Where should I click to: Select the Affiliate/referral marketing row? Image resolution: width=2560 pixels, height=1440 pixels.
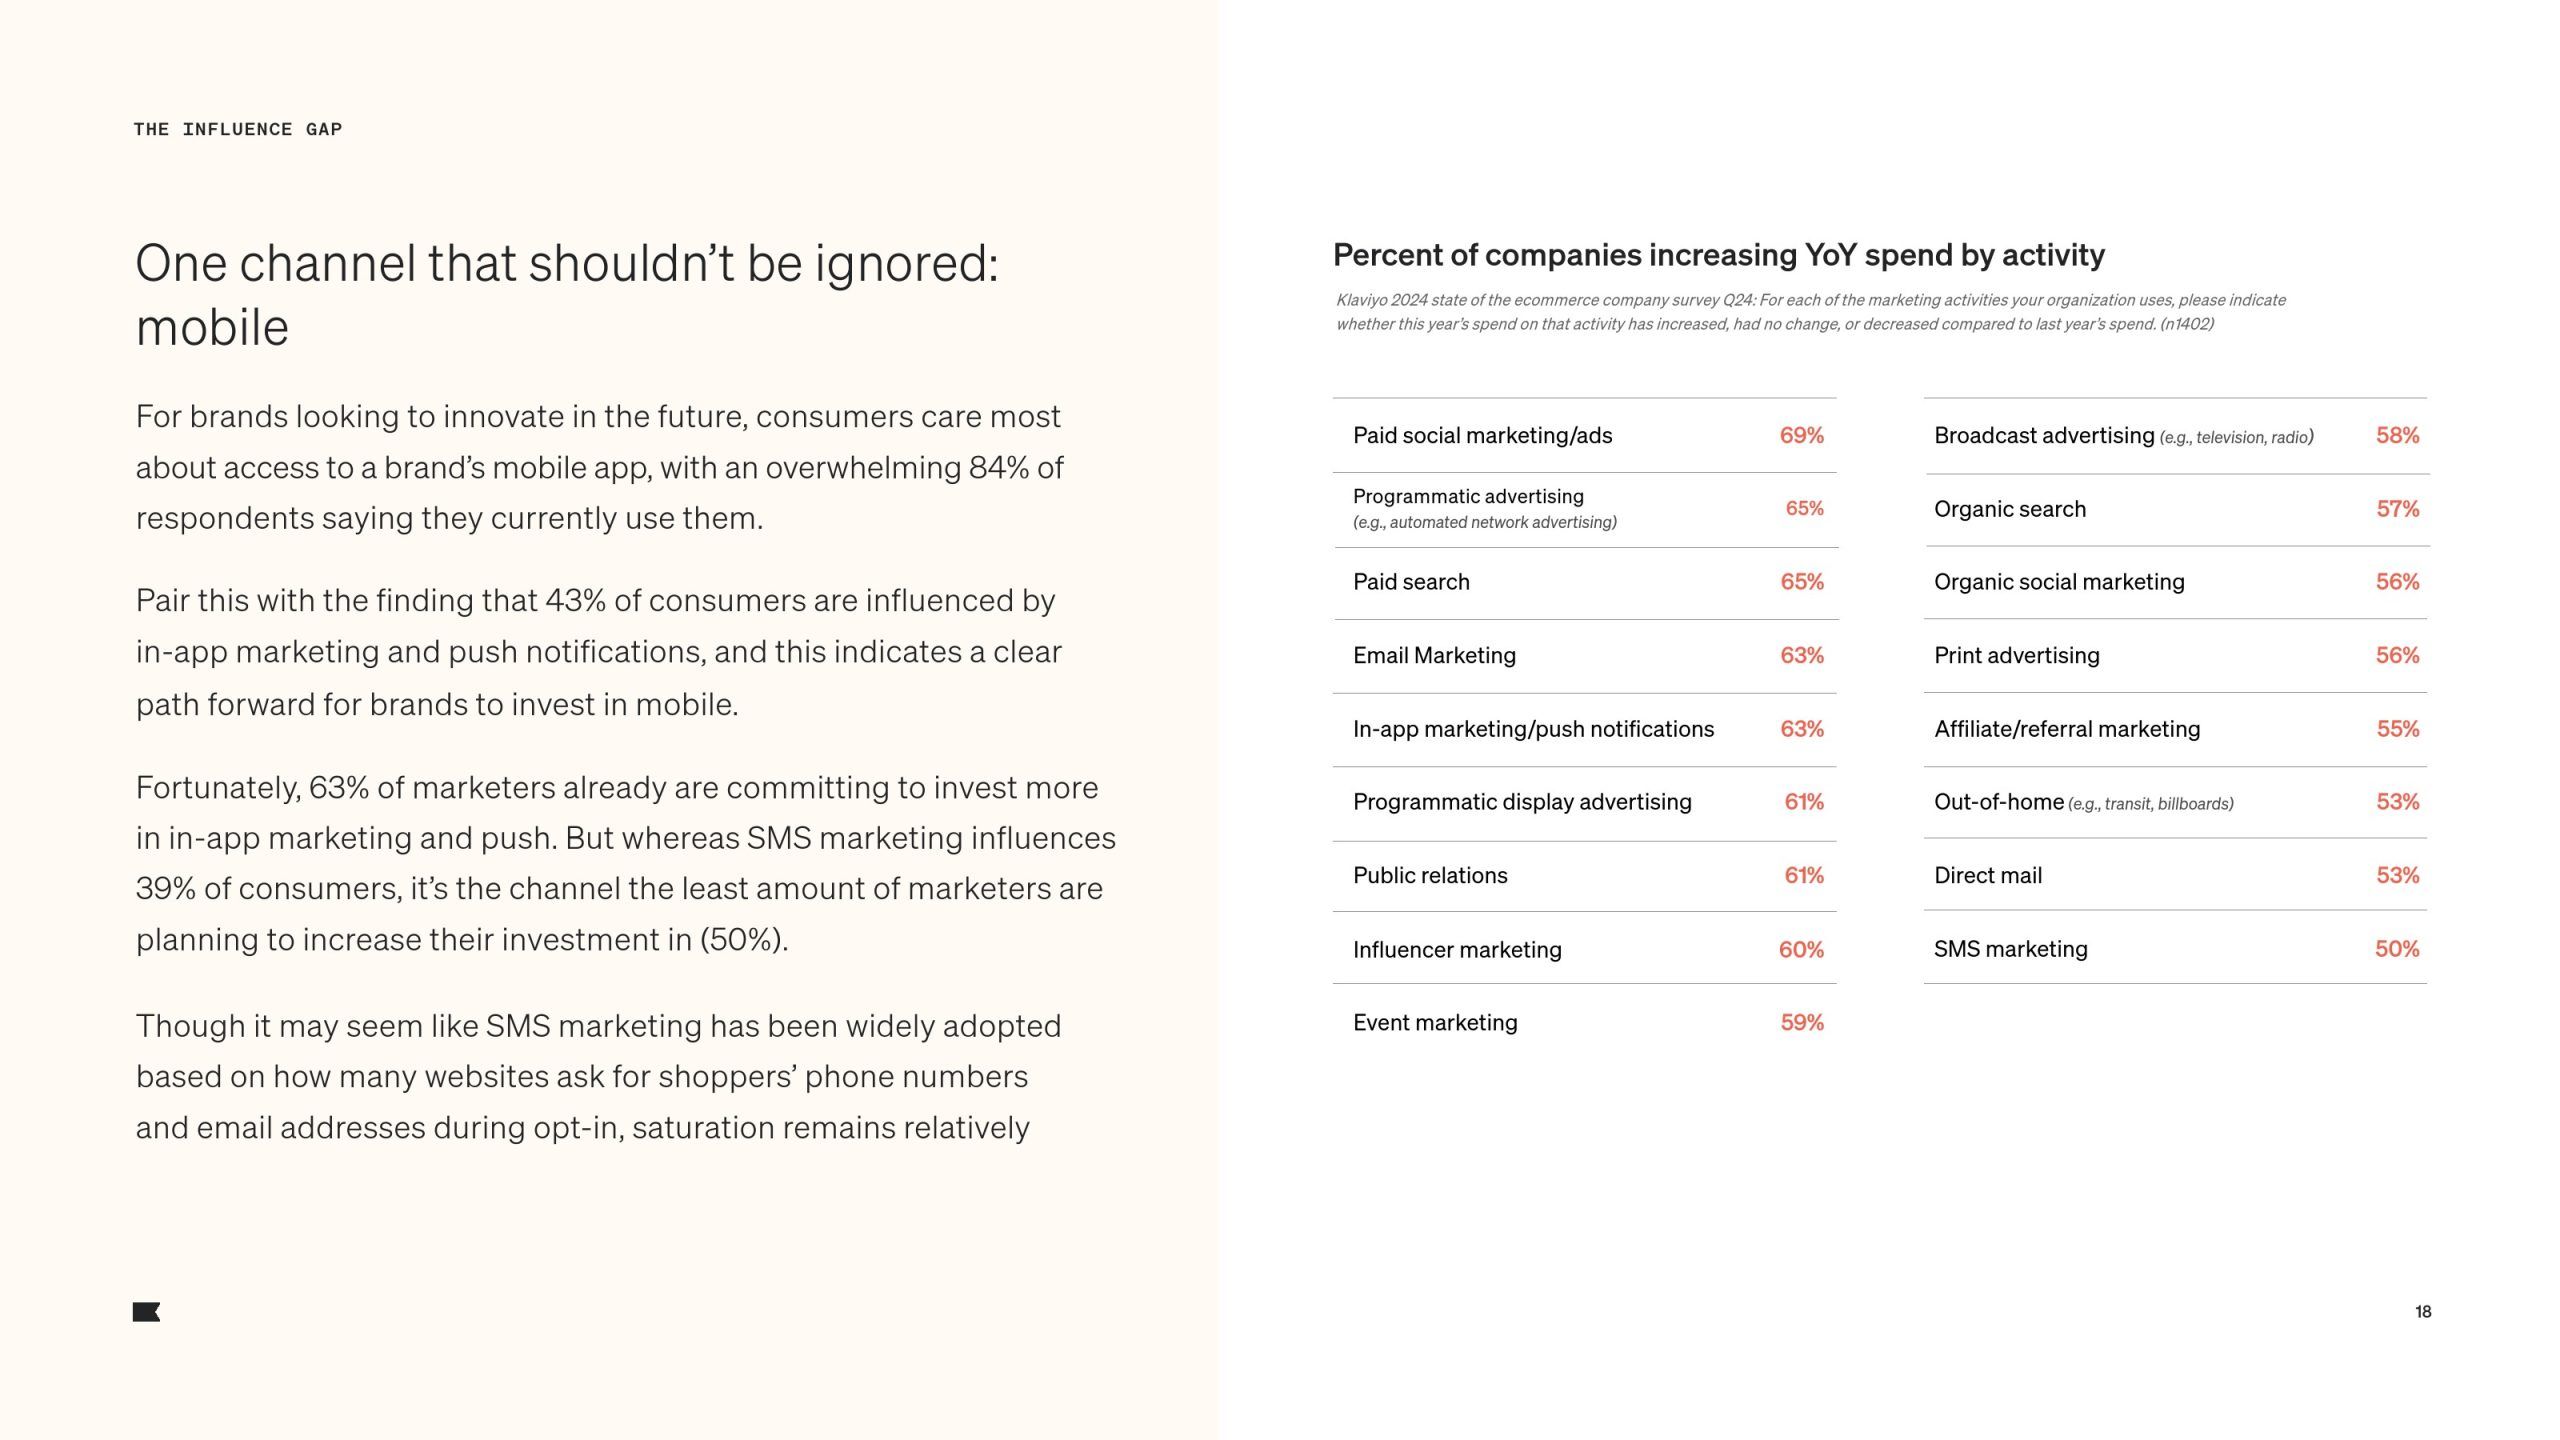pyautogui.click(x=2176, y=730)
